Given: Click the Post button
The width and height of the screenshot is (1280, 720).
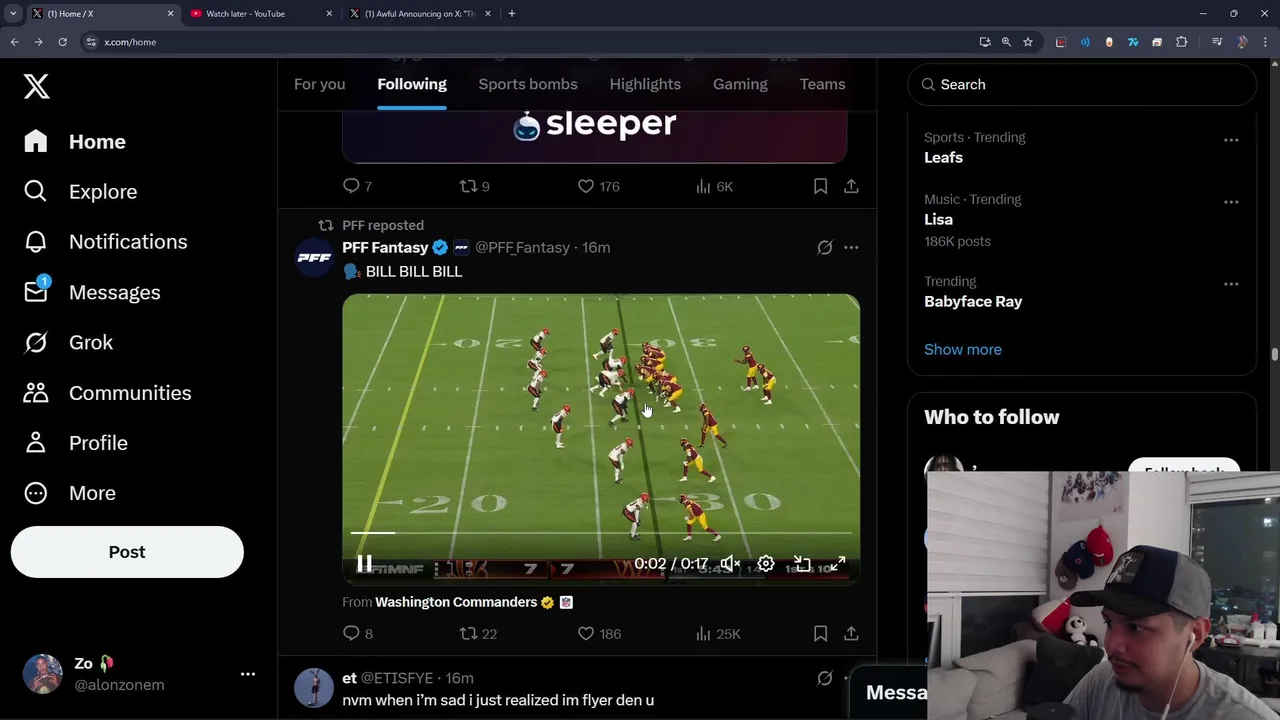Looking at the screenshot, I should (x=127, y=552).
